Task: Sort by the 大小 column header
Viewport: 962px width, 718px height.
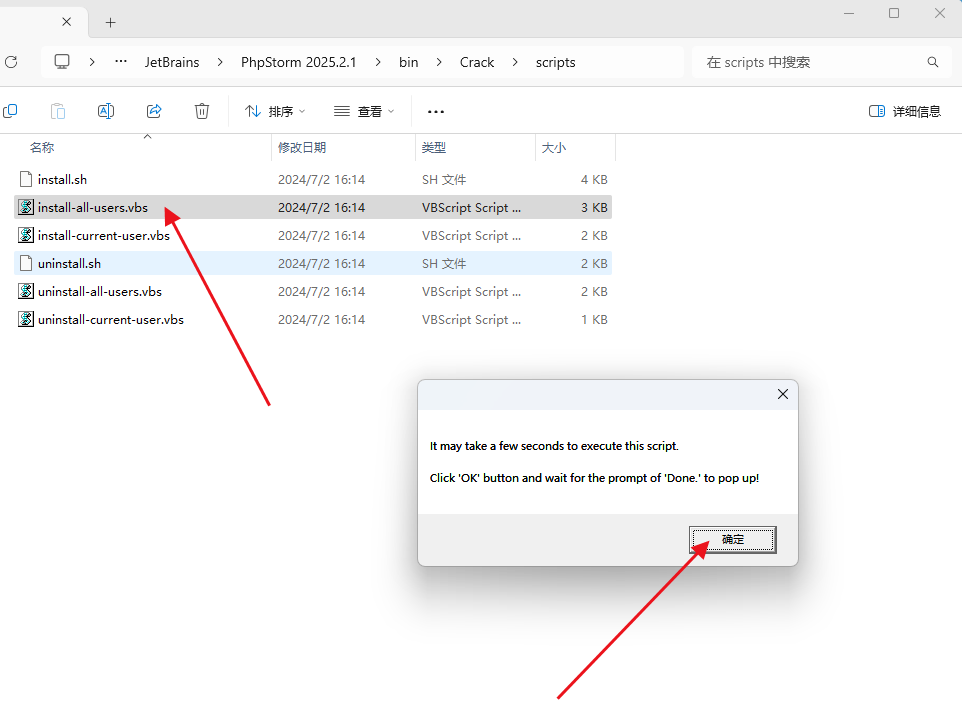Action: pos(553,147)
